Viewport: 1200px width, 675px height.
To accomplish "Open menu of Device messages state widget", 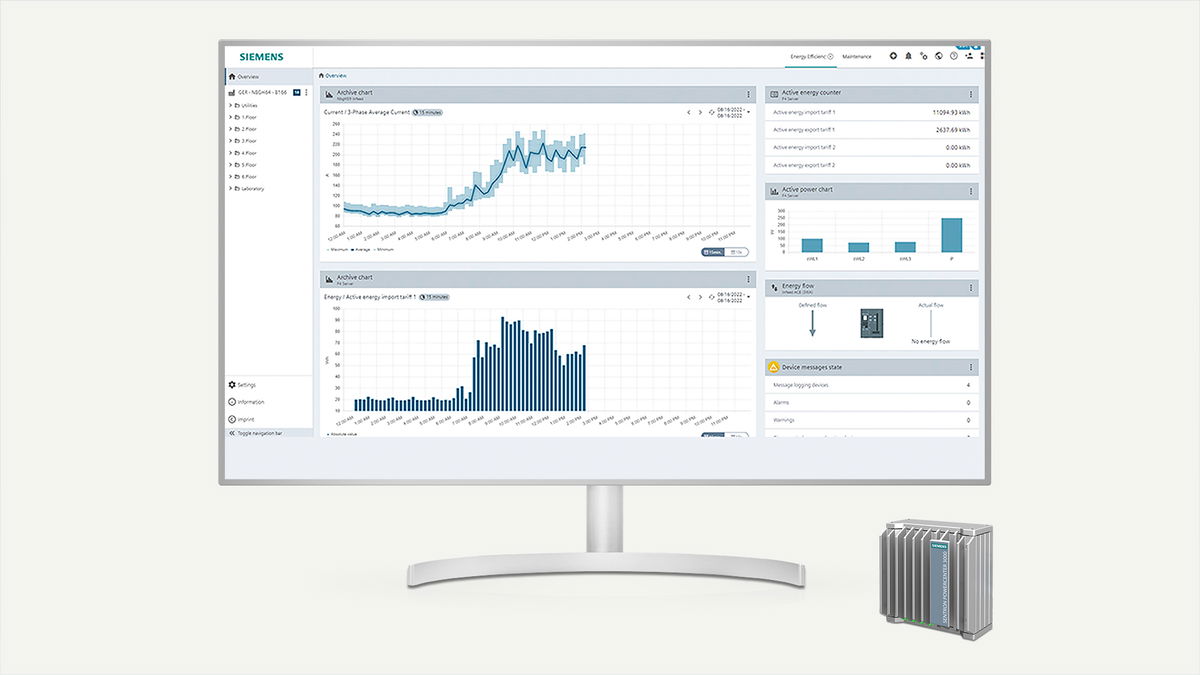I will [970, 368].
